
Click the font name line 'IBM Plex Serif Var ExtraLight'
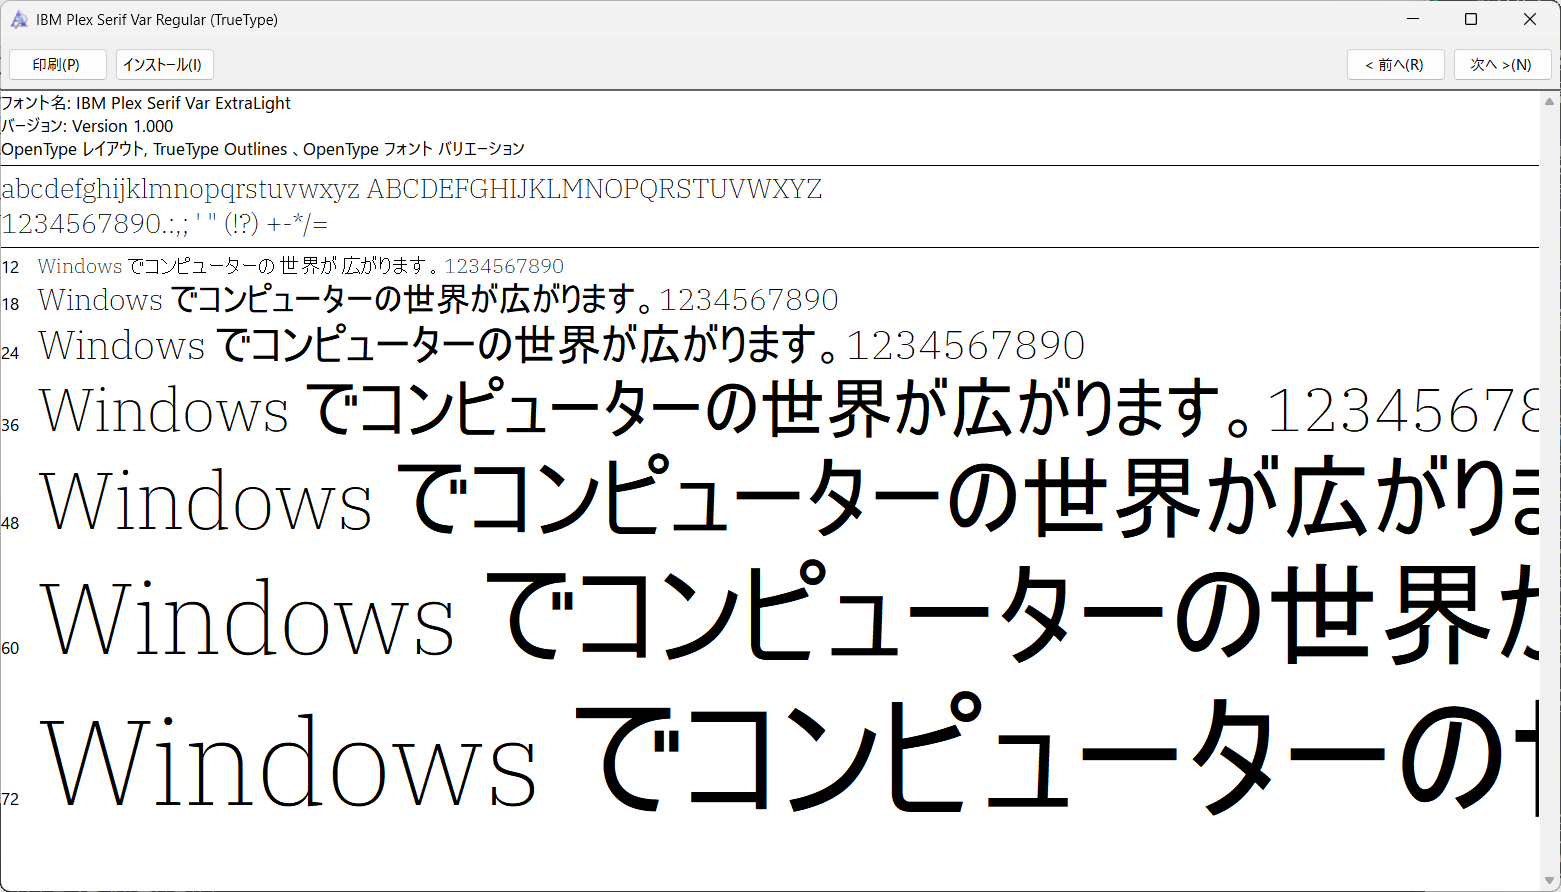[x=146, y=103]
